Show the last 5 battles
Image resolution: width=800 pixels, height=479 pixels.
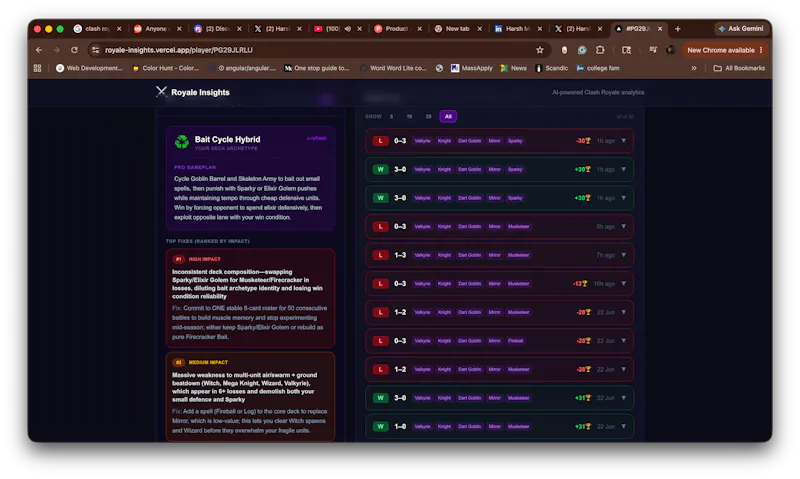[x=391, y=116]
